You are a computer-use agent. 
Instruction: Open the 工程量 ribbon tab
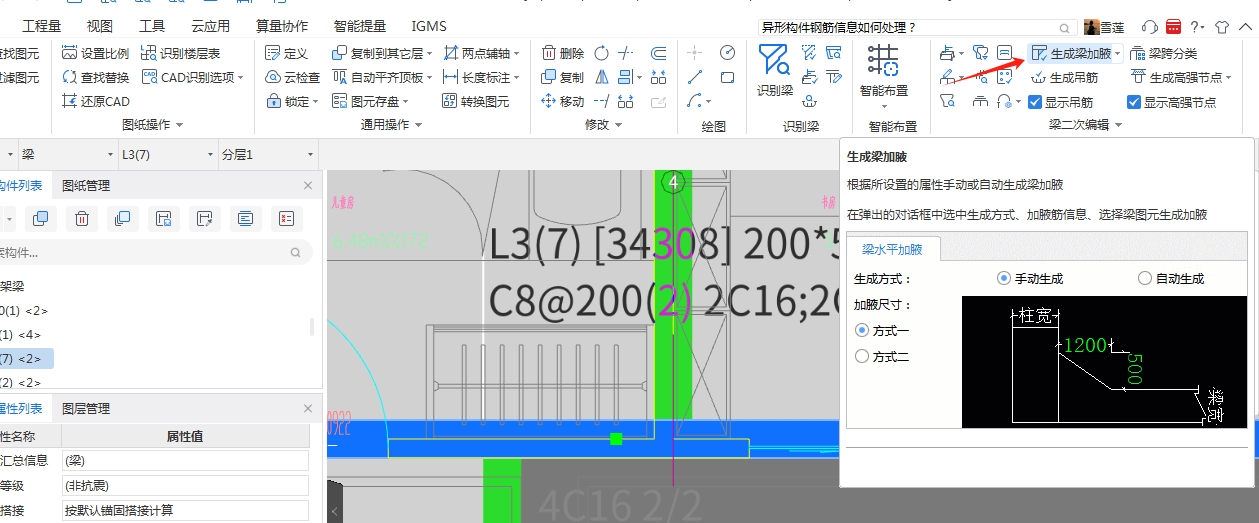click(42, 26)
